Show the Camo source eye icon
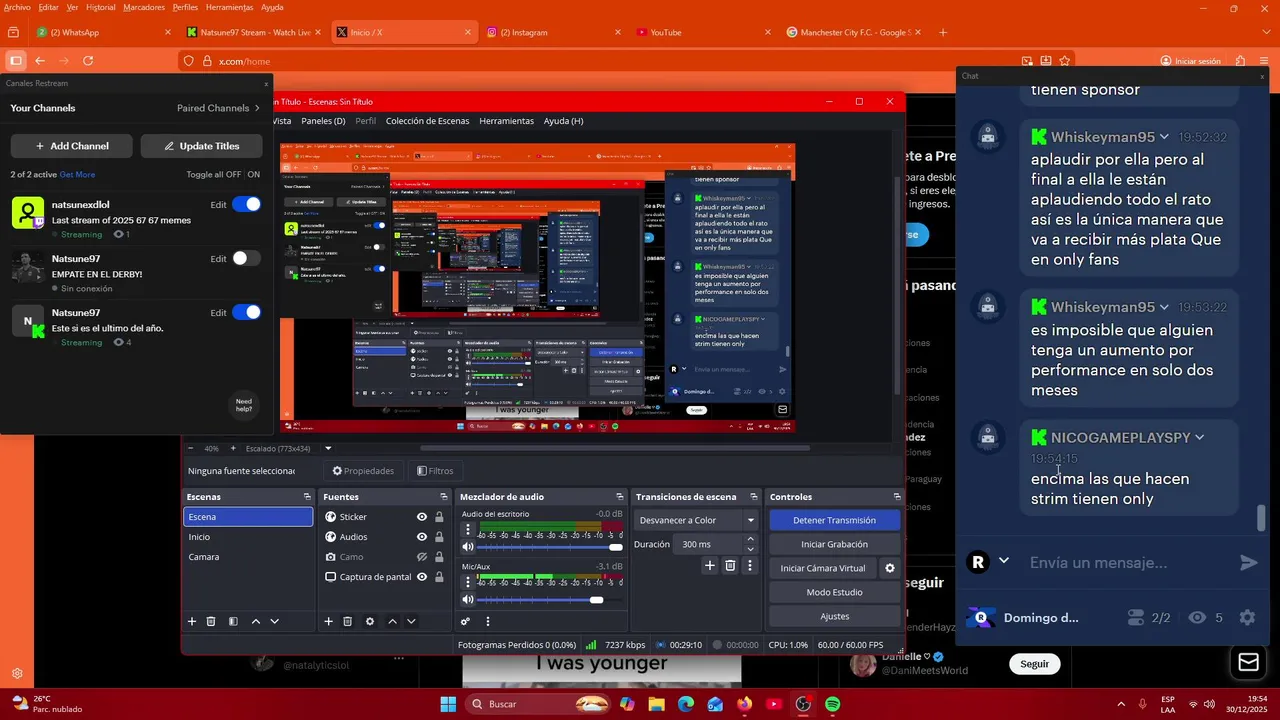This screenshot has height=720, width=1280. pos(422,557)
